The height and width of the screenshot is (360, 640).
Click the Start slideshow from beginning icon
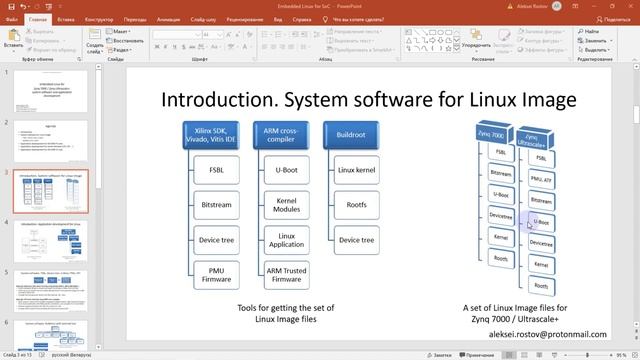coord(49,7)
